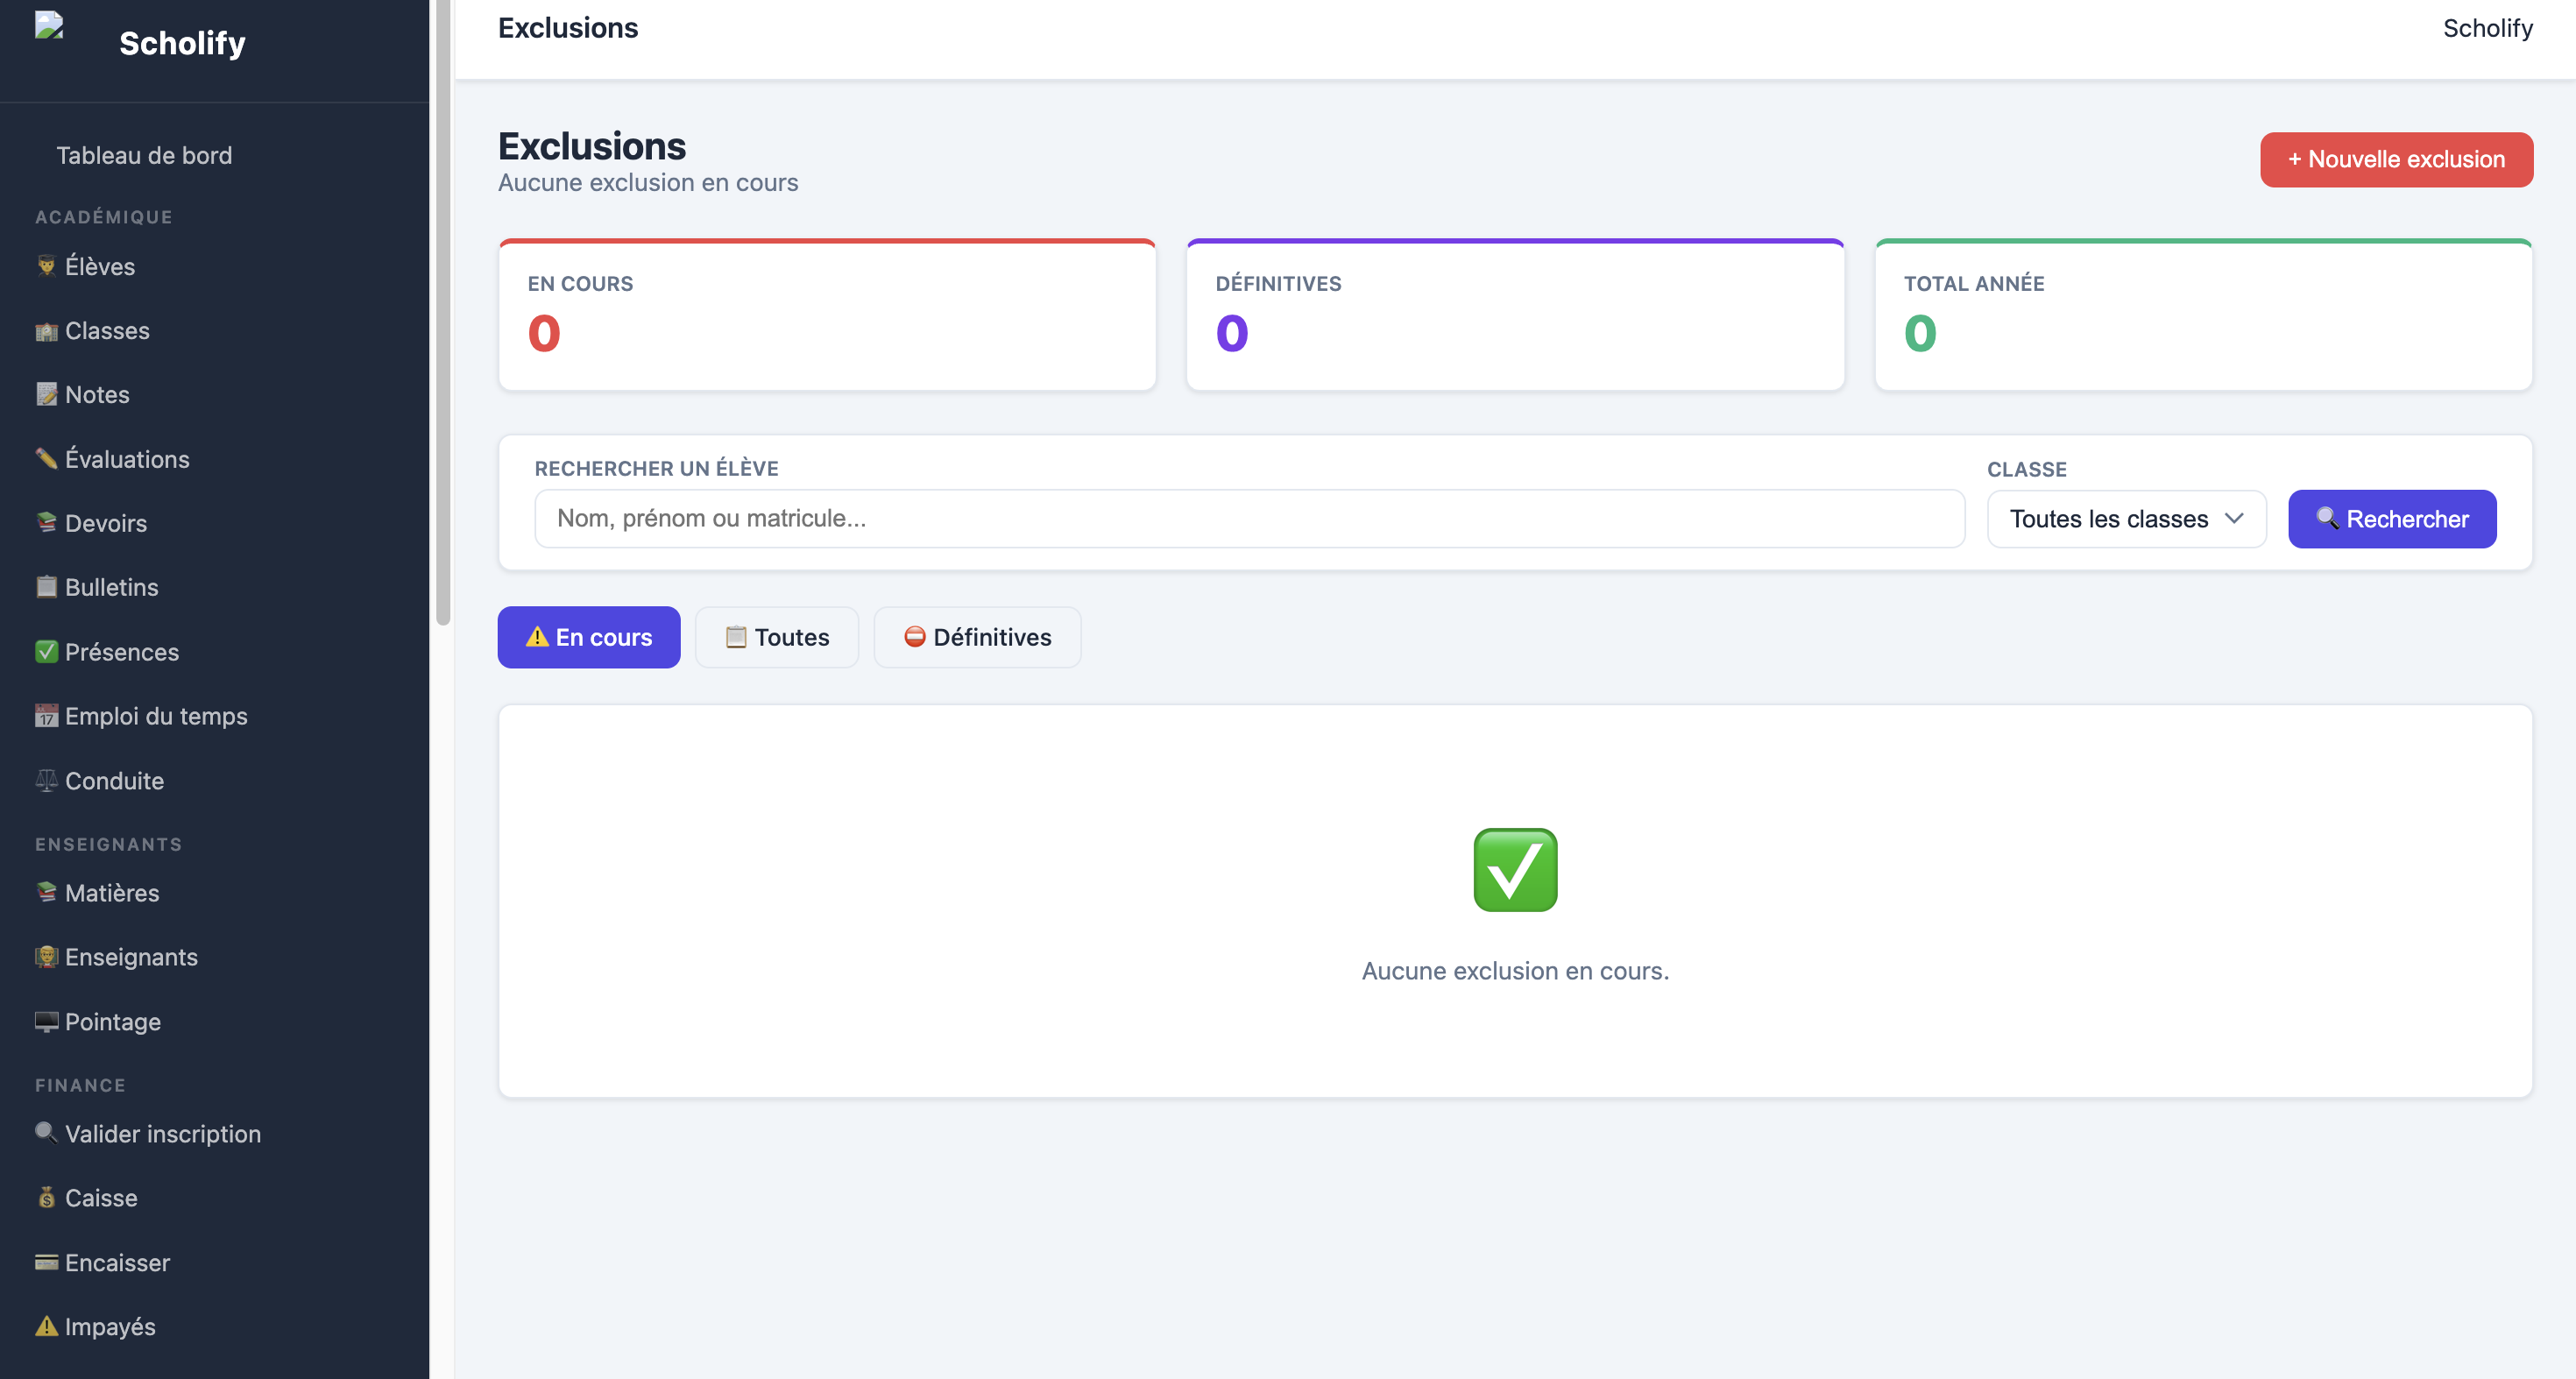This screenshot has width=2576, height=1379.
Task: Click the Impayés warning triangle icon
Action: click(46, 1327)
